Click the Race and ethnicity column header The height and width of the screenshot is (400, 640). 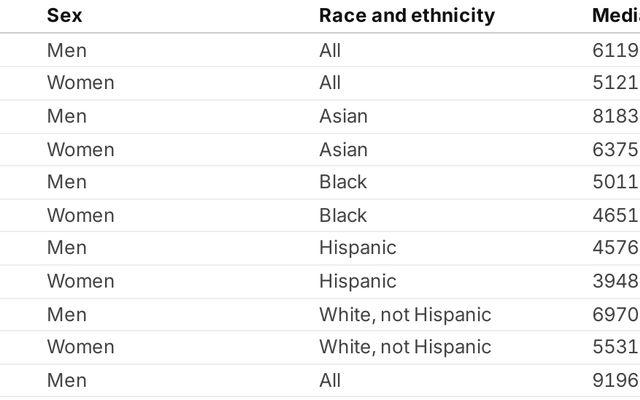click(x=406, y=15)
